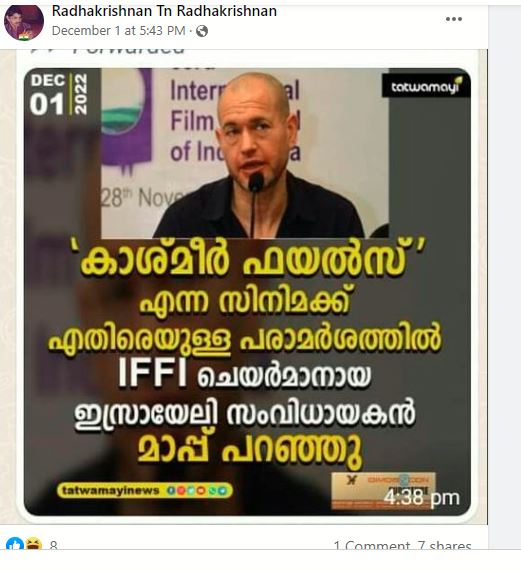
Task: Open the three-dots post options menu
Action: pyautogui.click(x=453, y=19)
